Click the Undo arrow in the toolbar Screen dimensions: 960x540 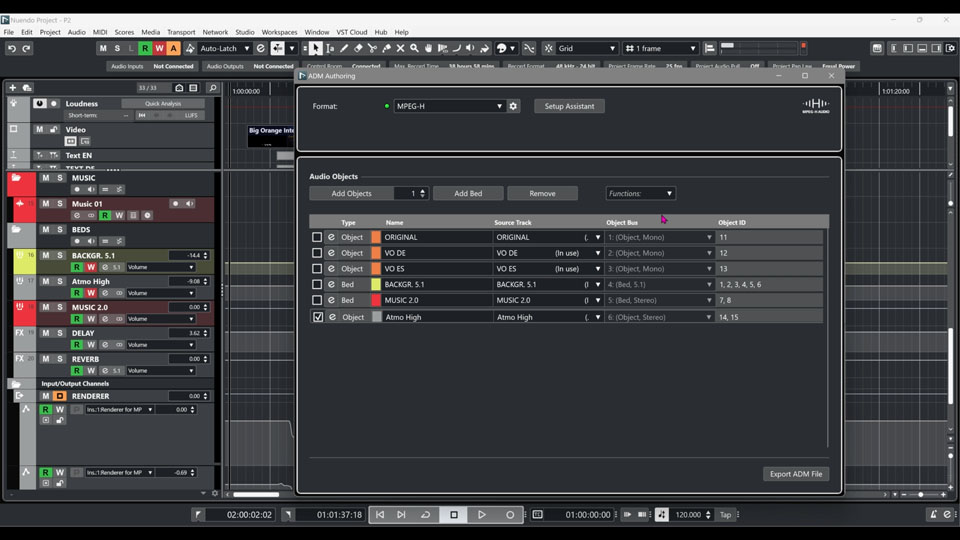click(x=12, y=48)
